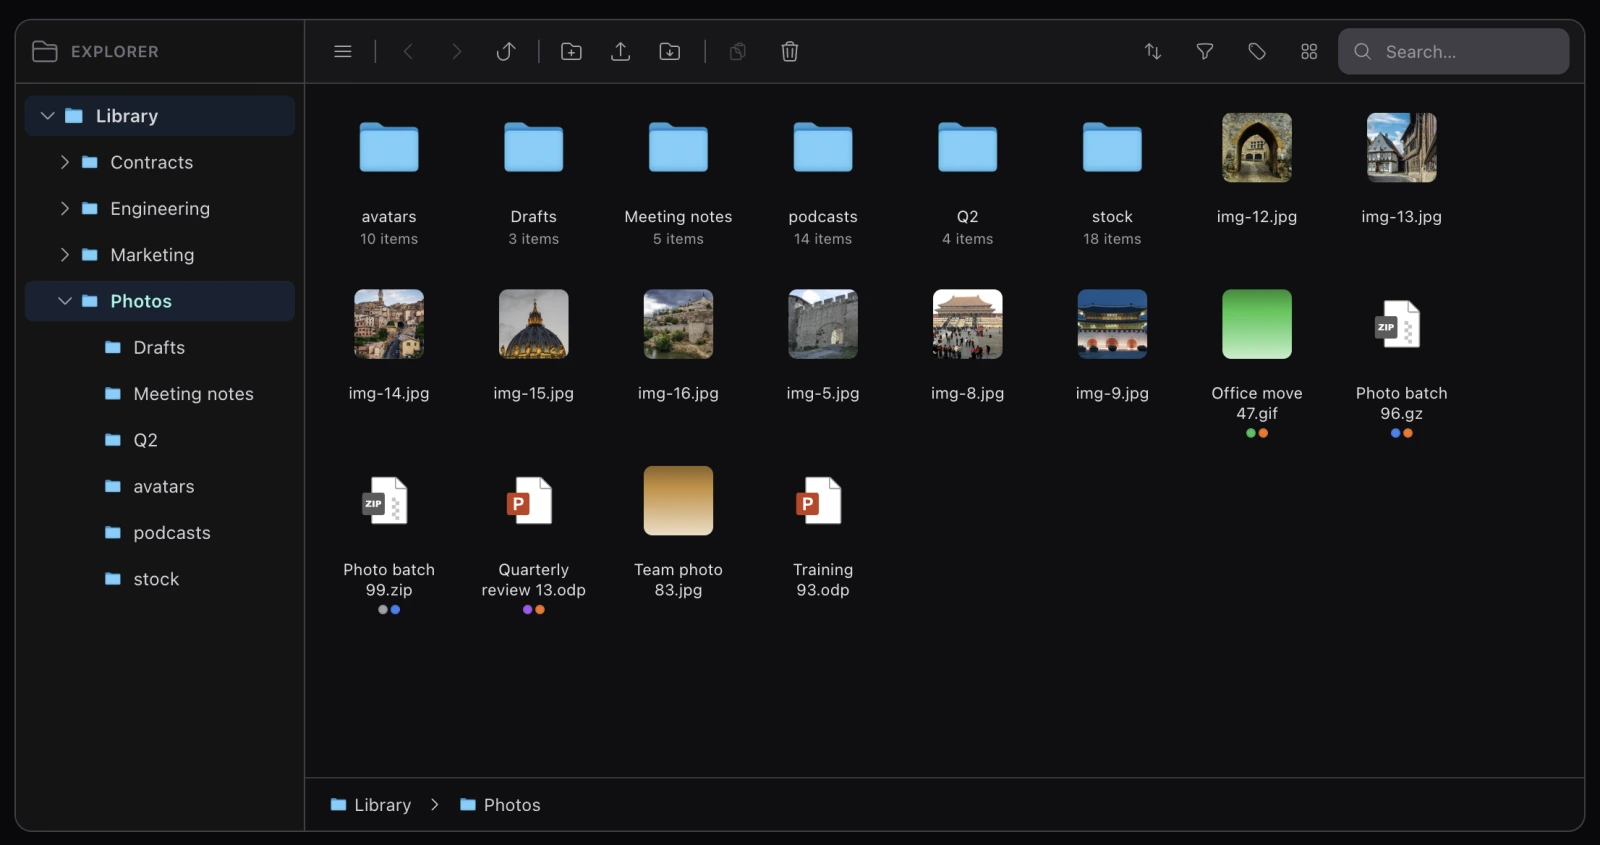Screen dimensions: 1600x845
Task: Click the "Photo batch 99.zip" file name
Action: (x=389, y=580)
